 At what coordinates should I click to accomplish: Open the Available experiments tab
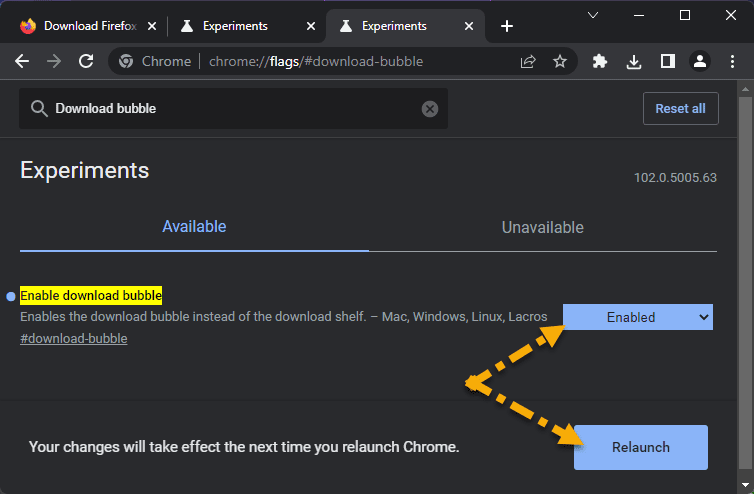click(x=194, y=227)
